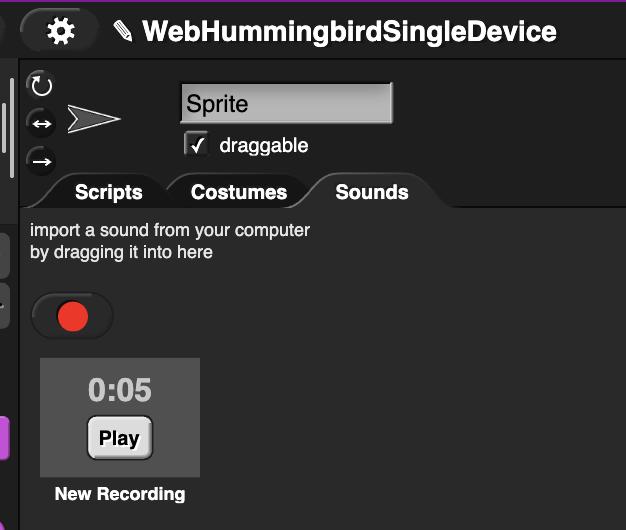
Task: Select the Sounds tab
Action: 371,192
